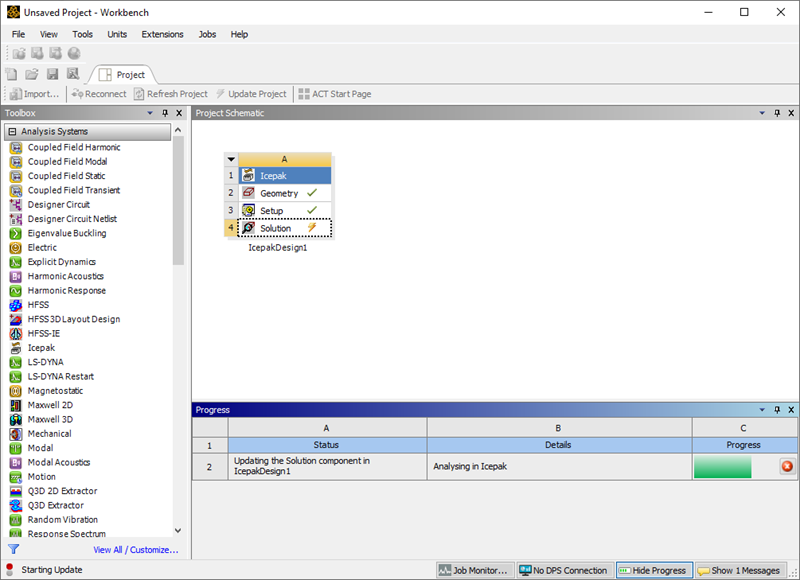The image size is (800, 580).
Task: Pin the Toolbox panel with pushpin
Action: point(166,113)
